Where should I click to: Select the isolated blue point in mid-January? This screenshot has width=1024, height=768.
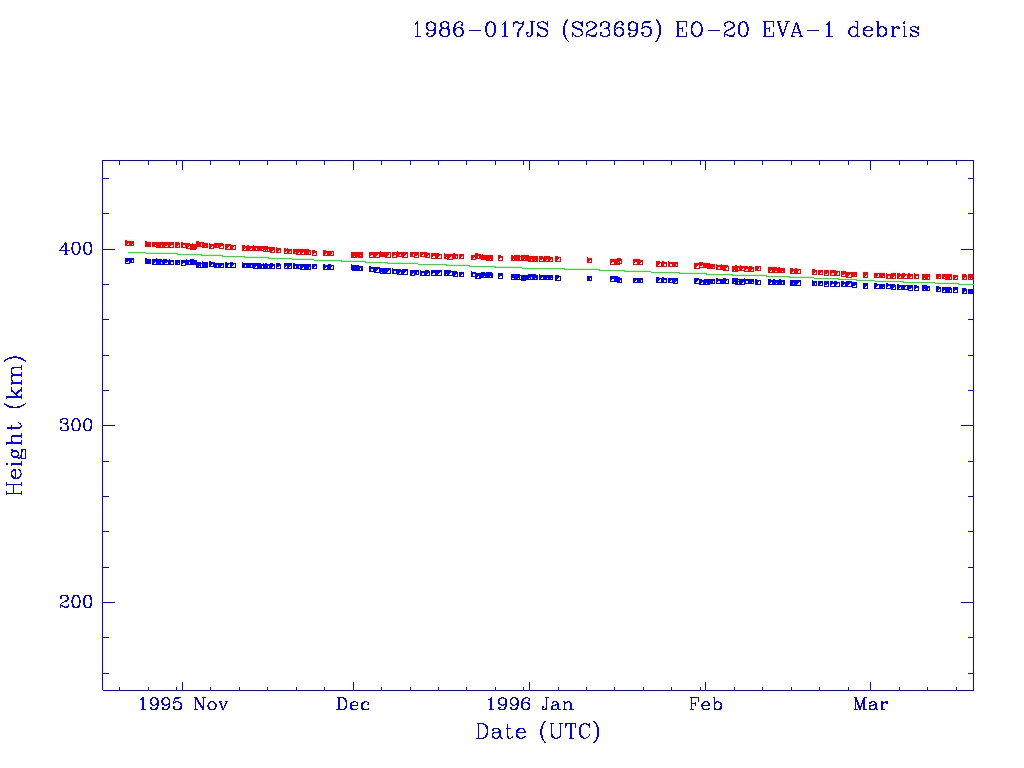[x=590, y=278]
